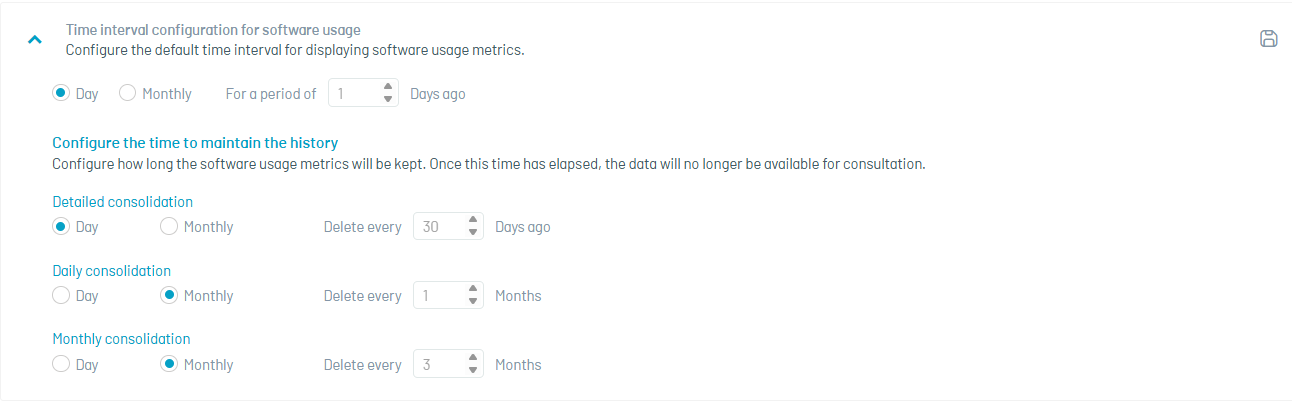This screenshot has width=1292, height=412.
Task: Switch Monthly consolidation to Day
Action: 61,364
